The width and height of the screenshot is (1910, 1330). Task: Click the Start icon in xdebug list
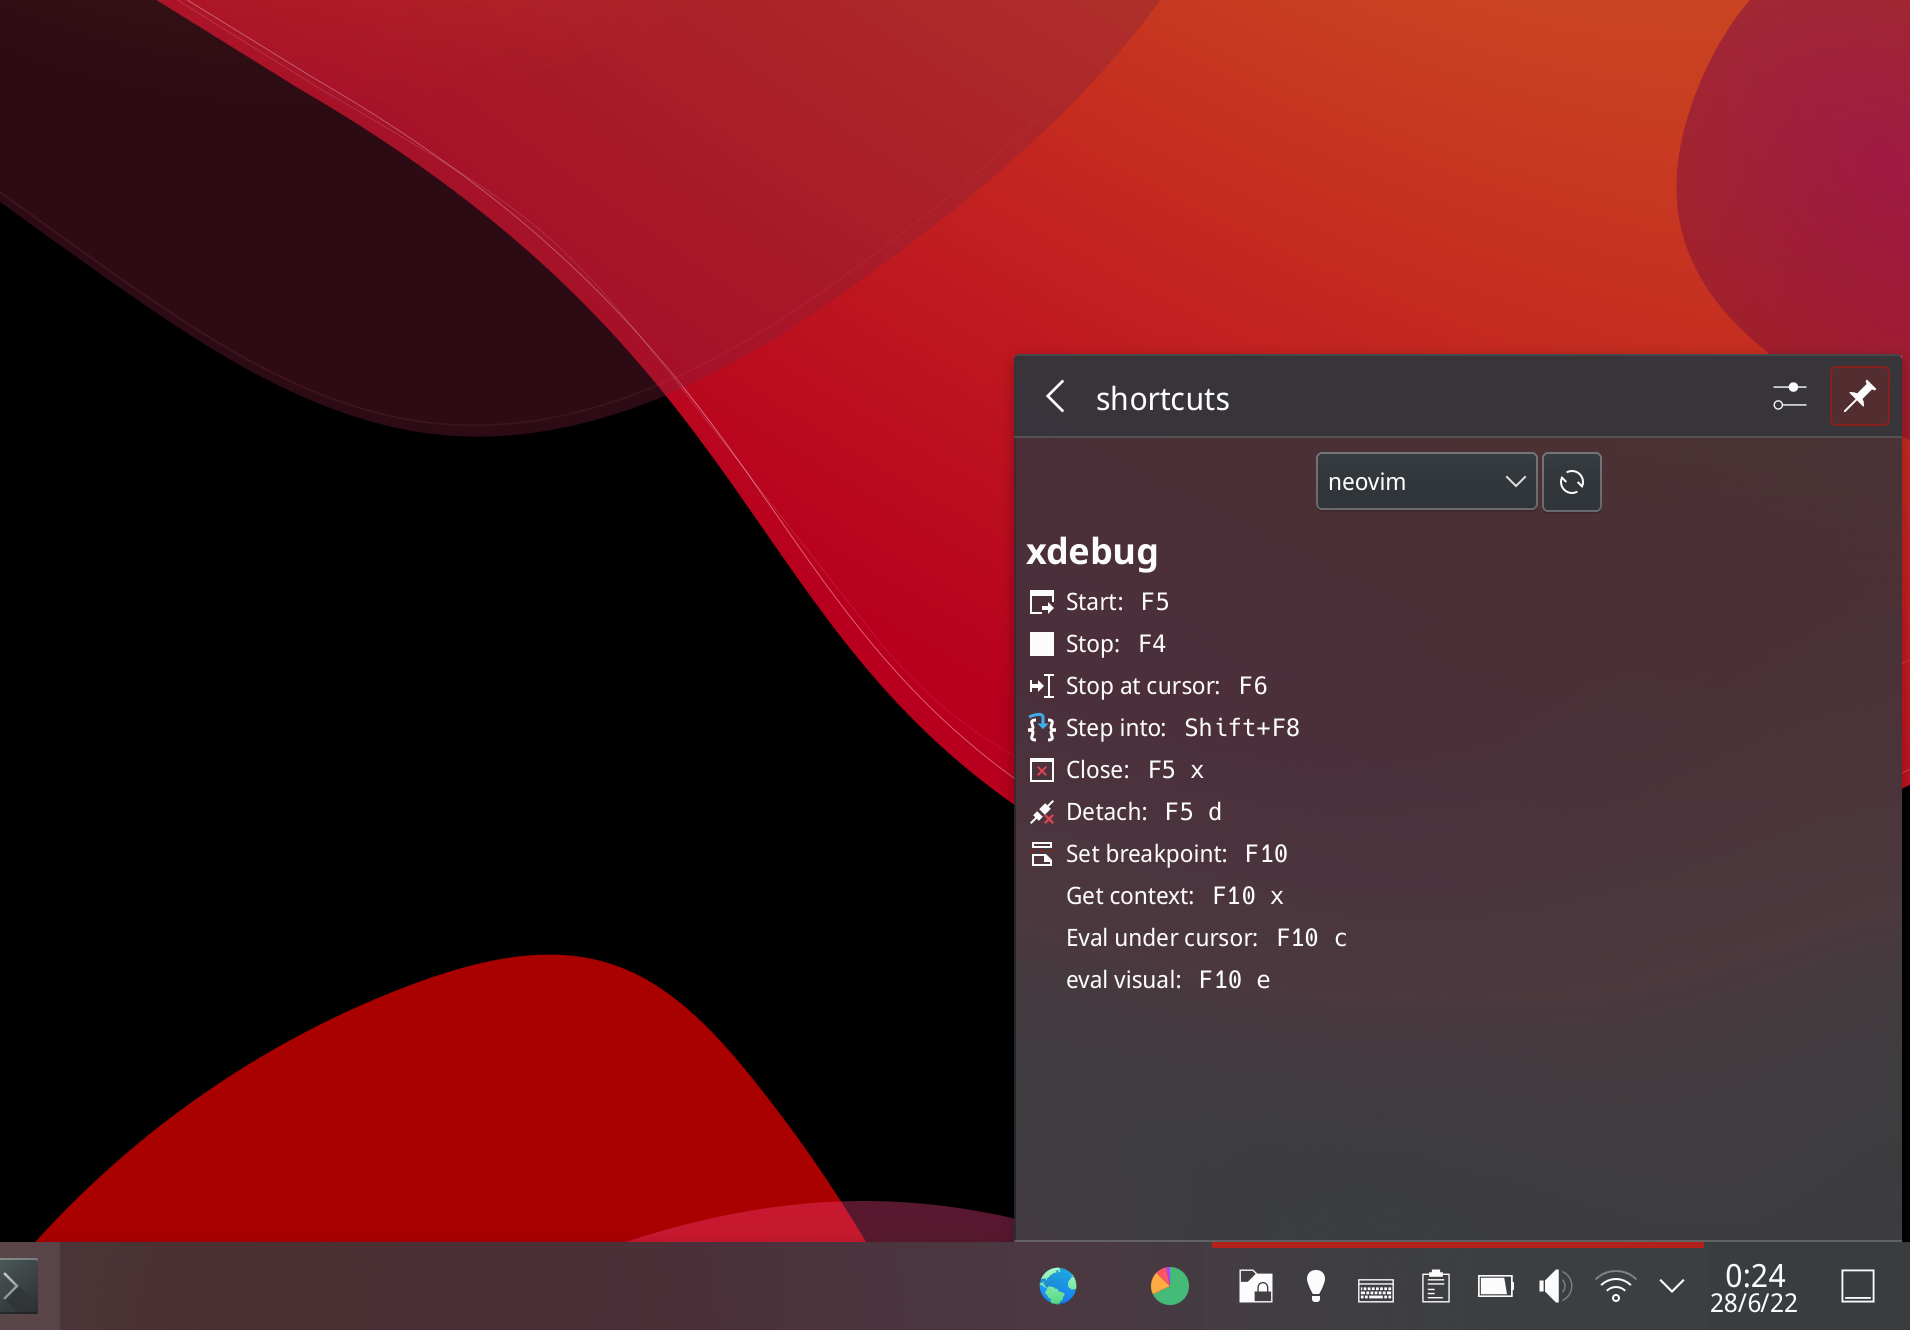tap(1041, 602)
